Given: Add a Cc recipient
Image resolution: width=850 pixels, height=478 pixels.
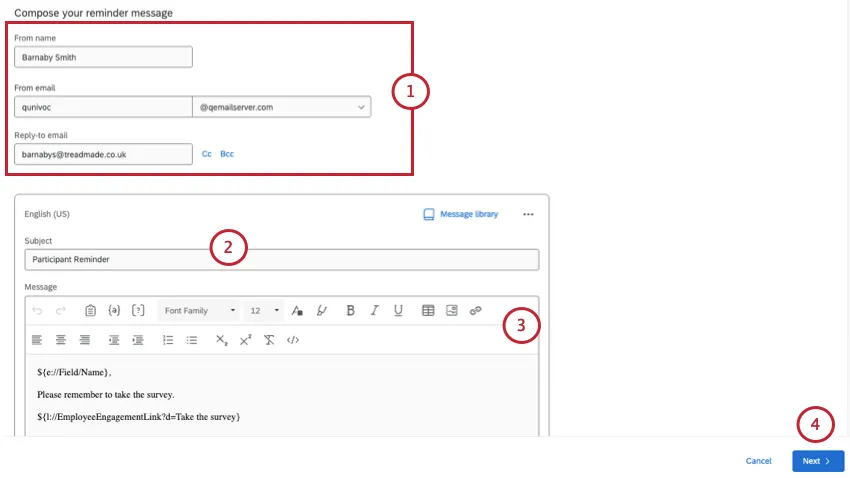Looking at the screenshot, I should pyautogui.click(x=207, y=154).
